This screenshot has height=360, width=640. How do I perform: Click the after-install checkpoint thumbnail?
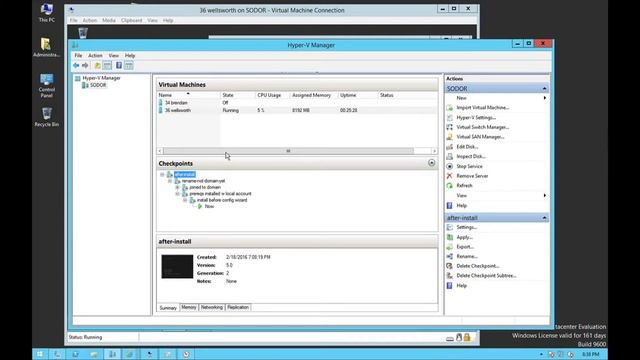177,267
